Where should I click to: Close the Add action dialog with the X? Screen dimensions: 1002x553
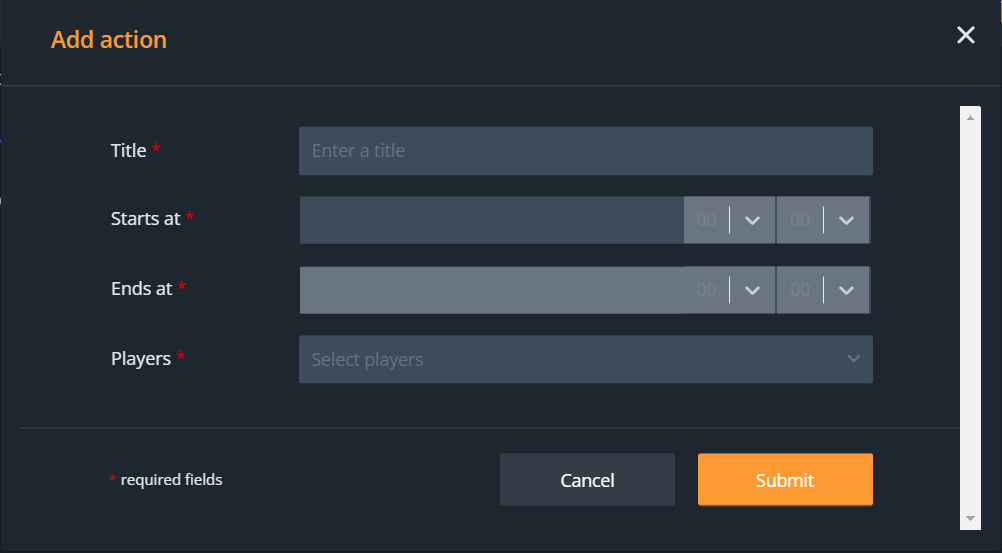click(x=965, y=36)
